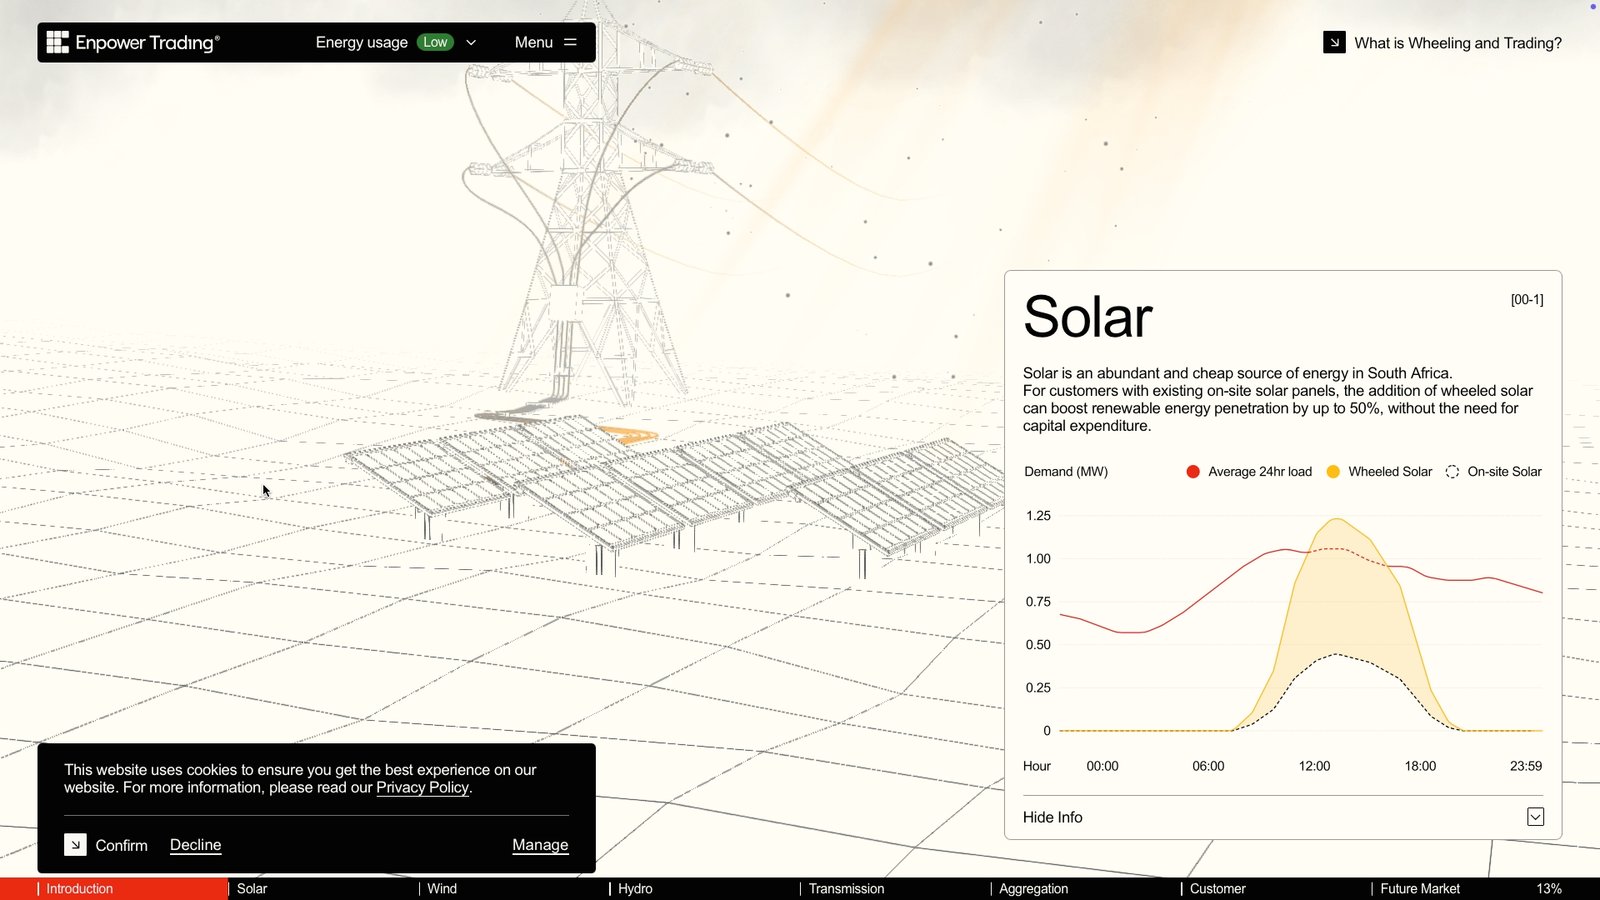This screenshot has width=1600, height=900.
Task: Open the hamburger Menu icon
Action: pyautogui.click(x=570, y=42)
